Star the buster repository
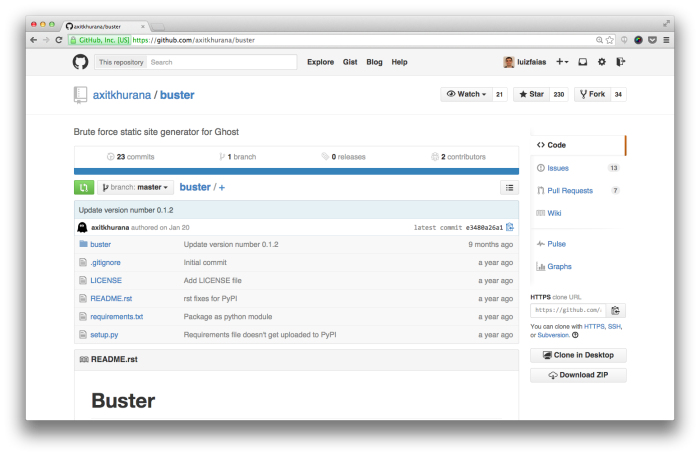Screen dimensions: 700x456 click(532, 94)
